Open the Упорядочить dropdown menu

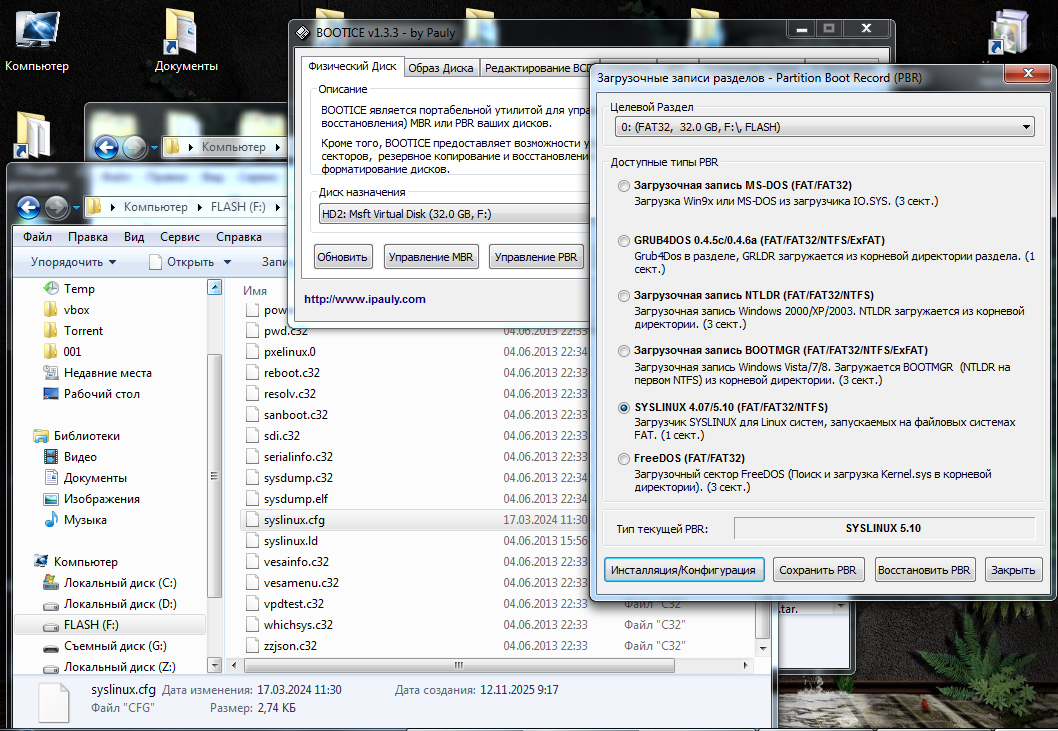[x=73, y=262]
